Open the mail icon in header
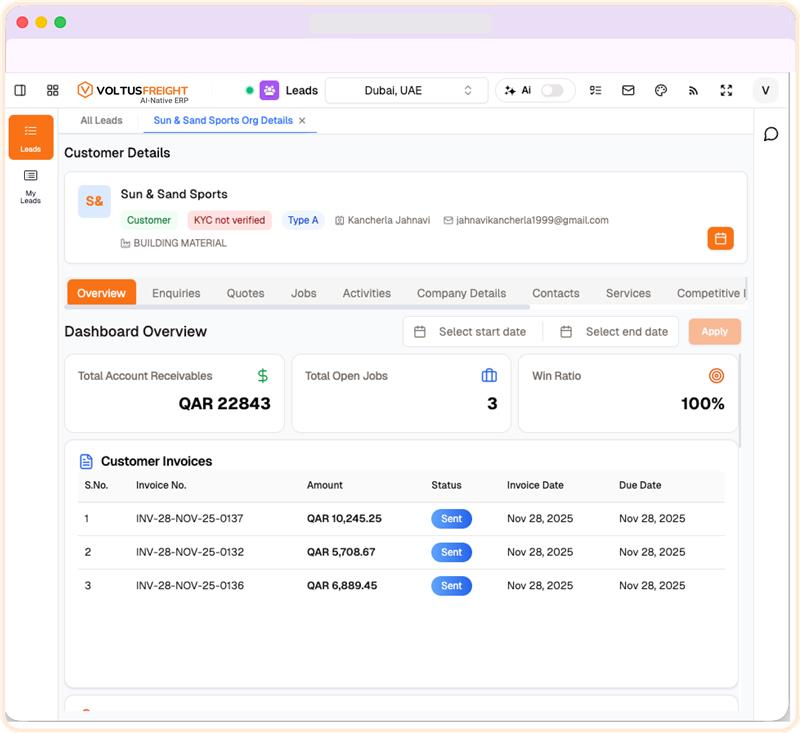 coord(628,90)
